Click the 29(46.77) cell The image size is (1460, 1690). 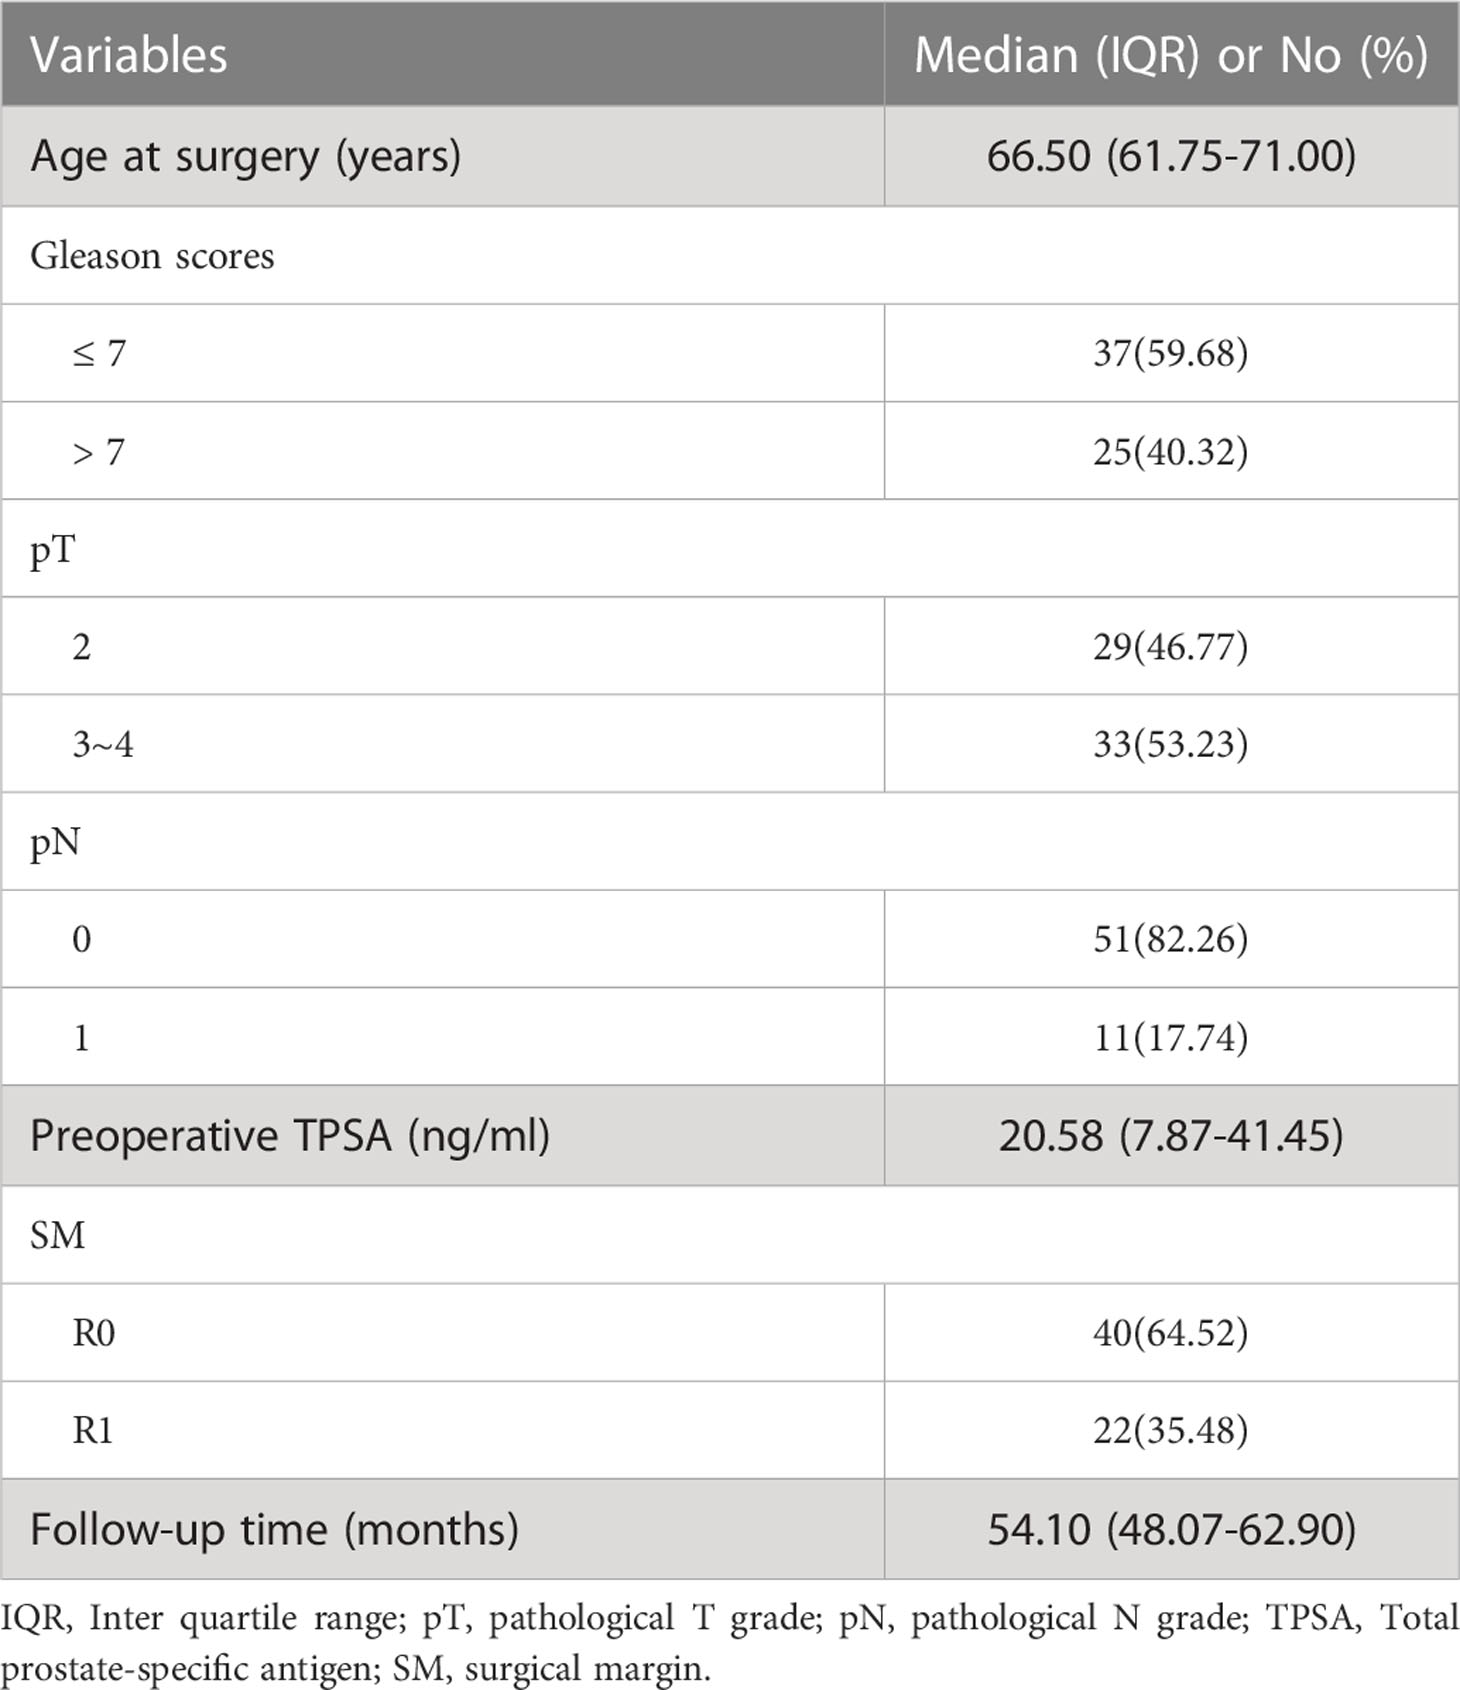1172,646
